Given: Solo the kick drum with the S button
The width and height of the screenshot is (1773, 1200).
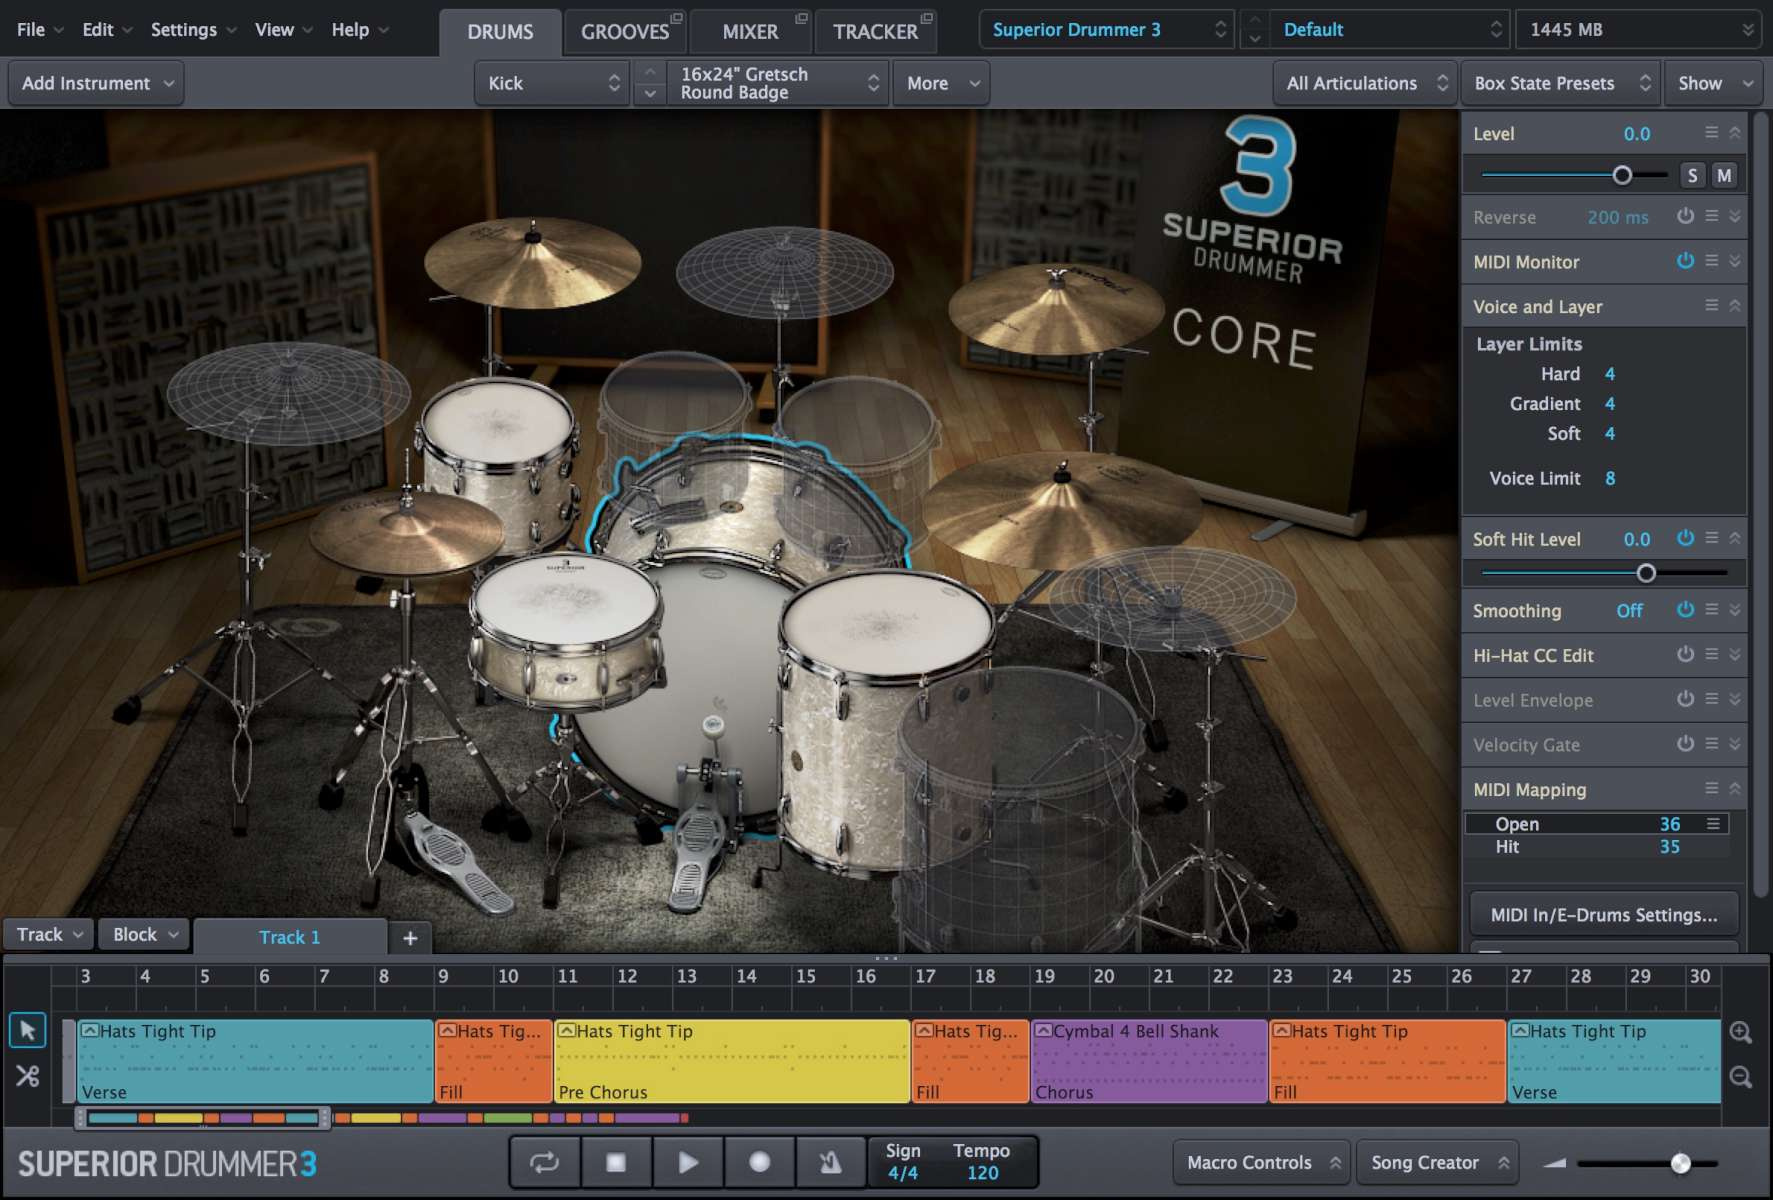Looking at the screenshot, I should tap(1692, 174).
